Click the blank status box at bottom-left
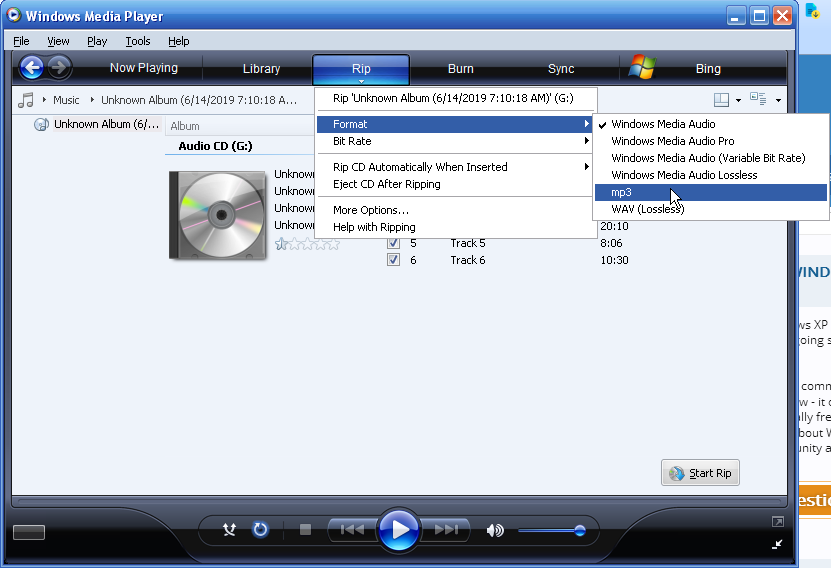The image size is (831, 568). pyautogui.click(x=29, y=532)
